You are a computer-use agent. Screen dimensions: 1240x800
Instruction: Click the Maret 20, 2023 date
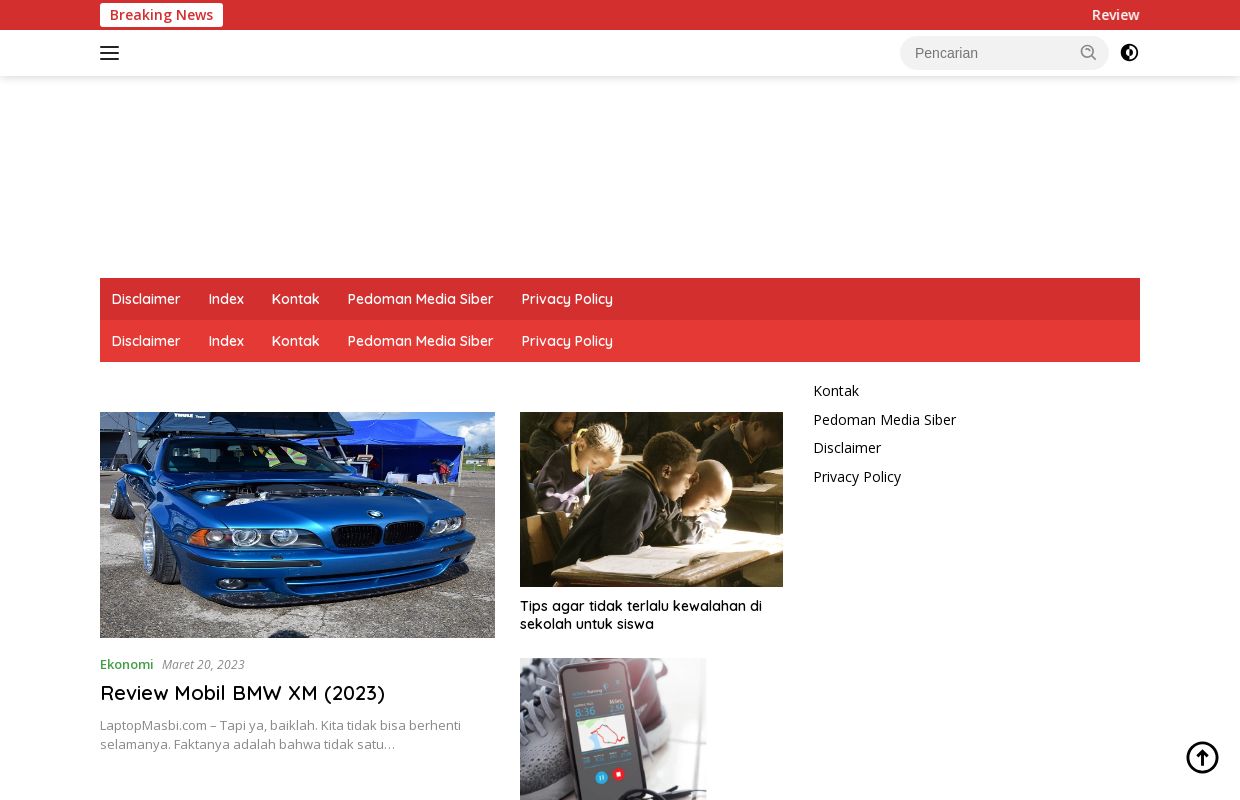(x=203, y=665)
